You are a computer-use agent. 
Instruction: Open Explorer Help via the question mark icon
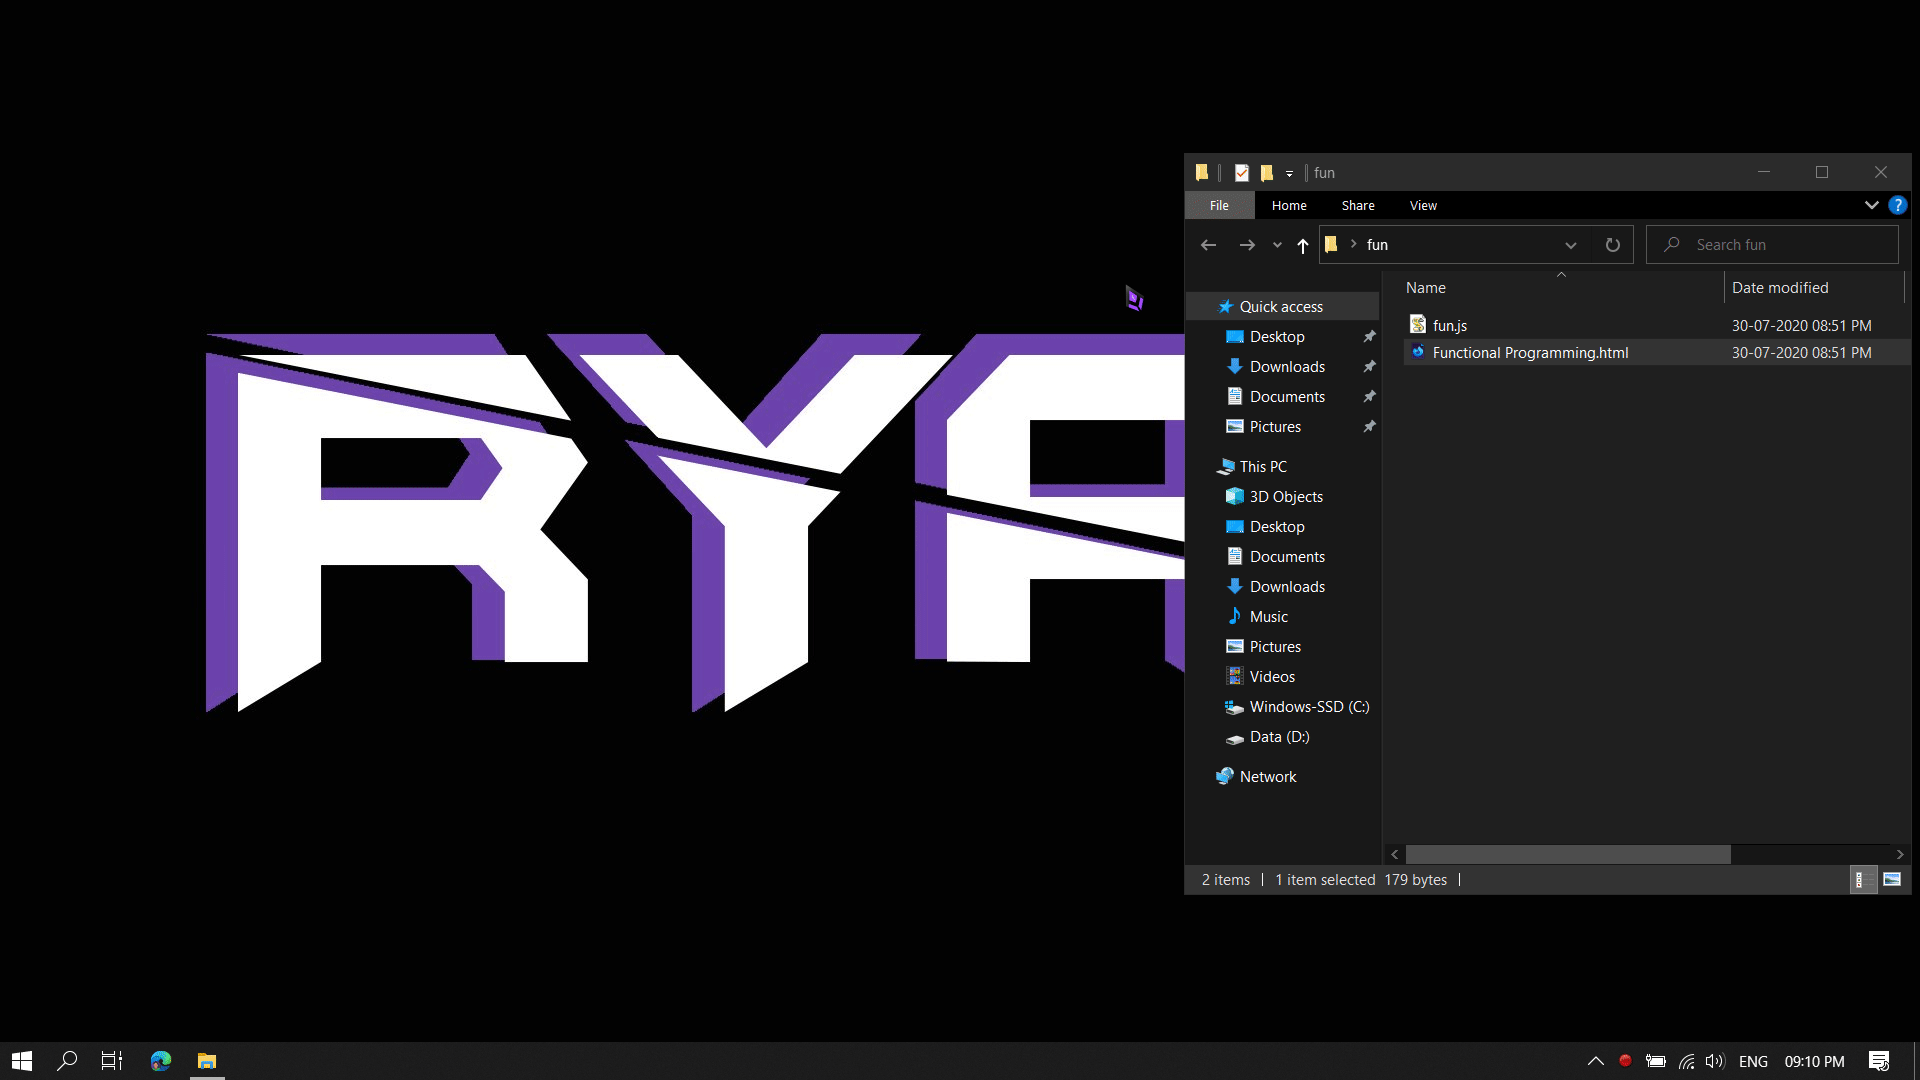tap(1897, 205)
